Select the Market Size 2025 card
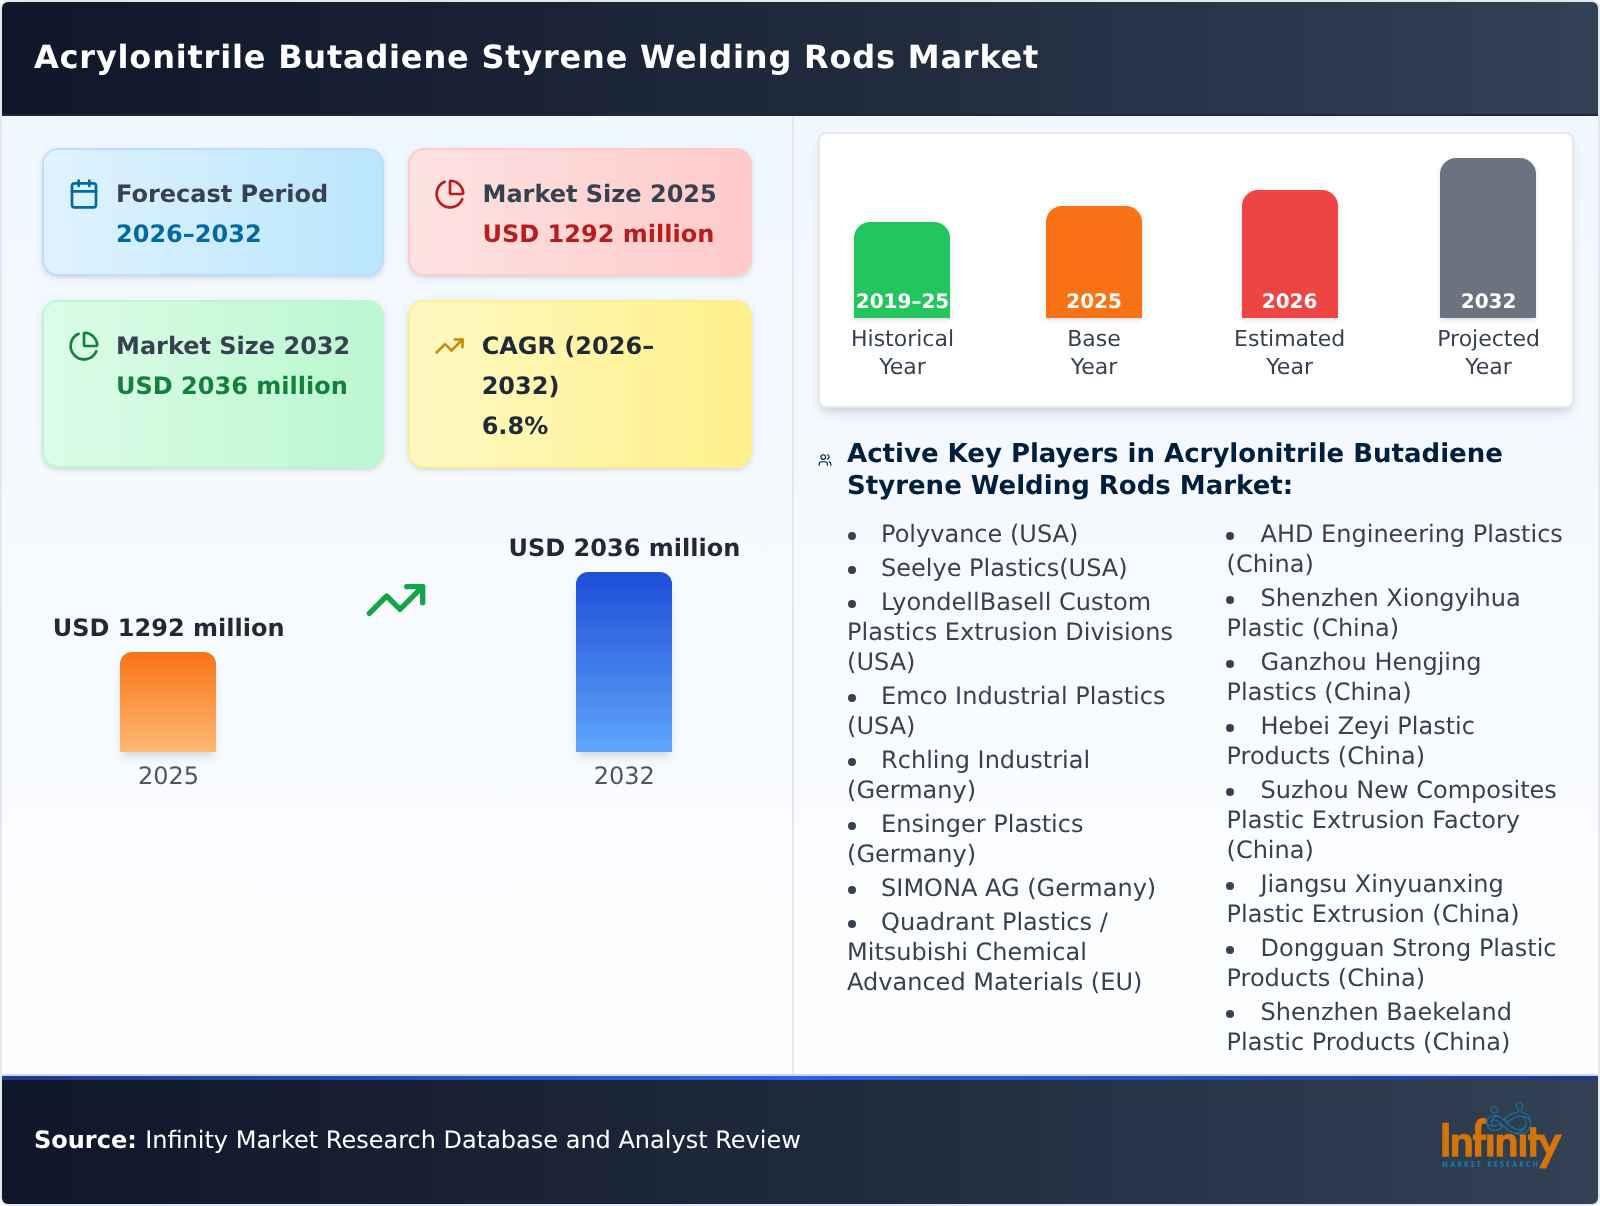1600x1206 pixels. point(579,210)
